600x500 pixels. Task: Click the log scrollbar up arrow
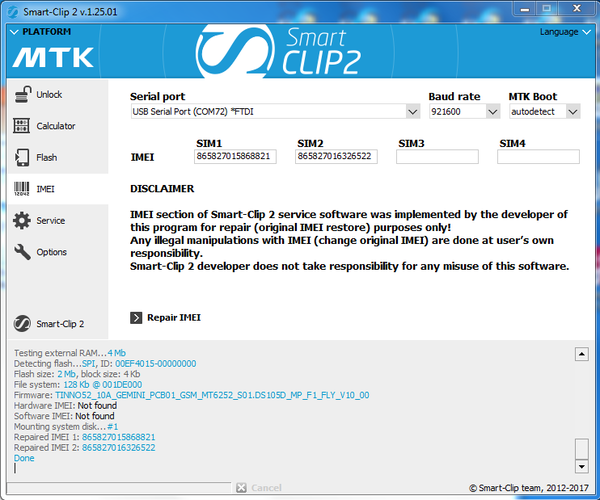(582, 354)
